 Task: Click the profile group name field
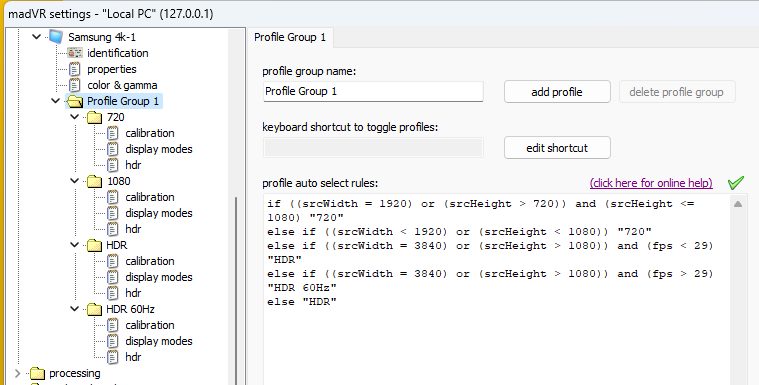point(373,92)
